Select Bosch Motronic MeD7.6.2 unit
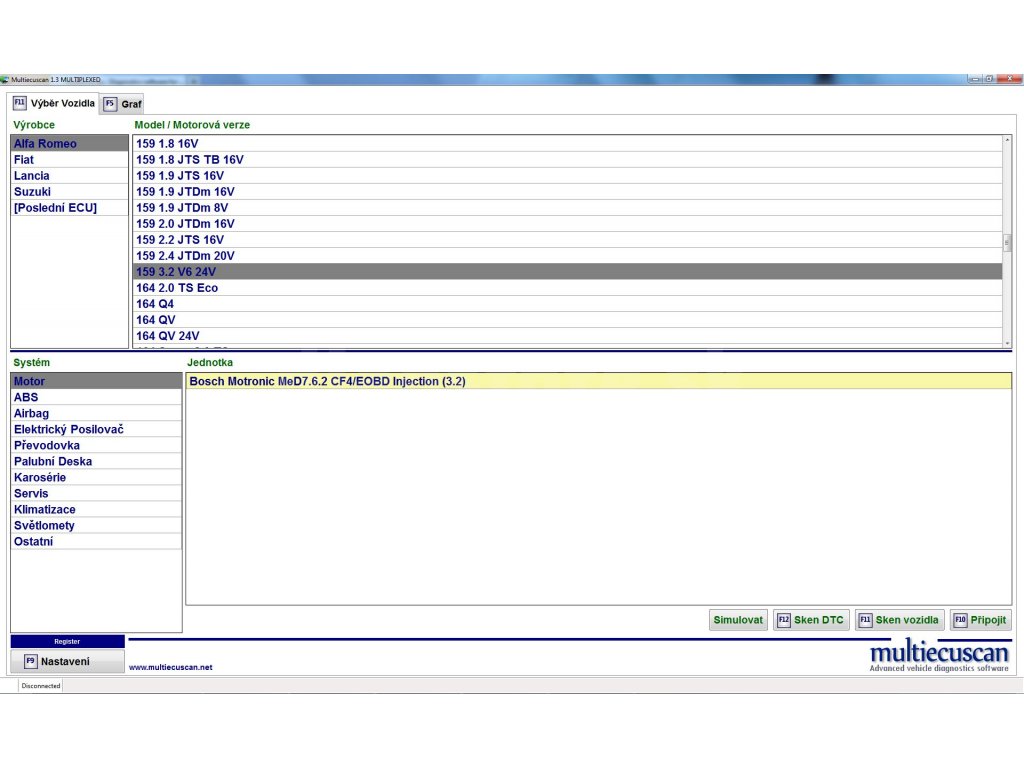This screenshot has width=1024, height=768. click(327, 381)
